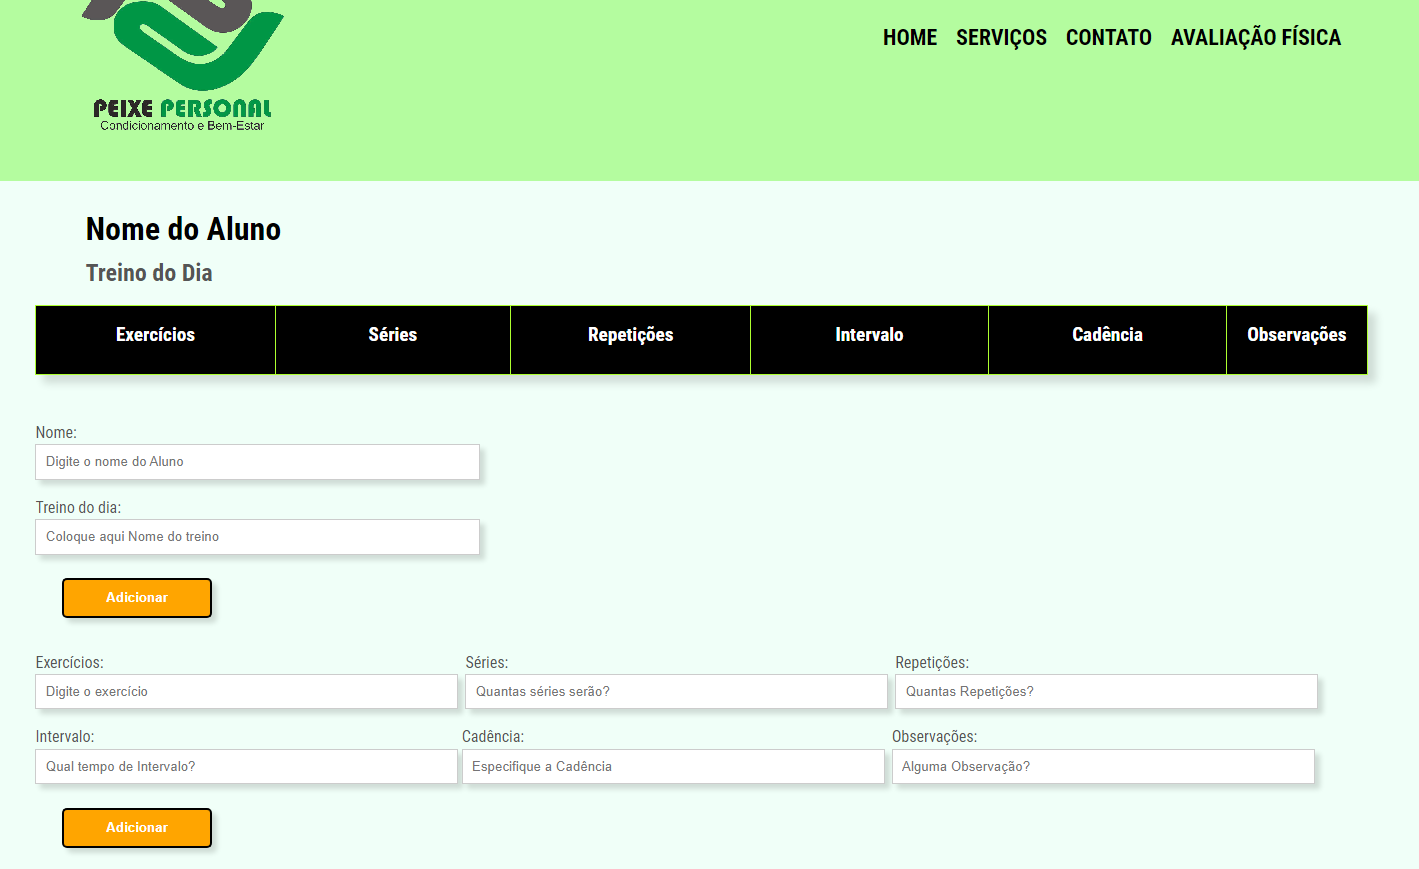1419x869 pixels.
Task: Click the Treino do dia: label
Action: click(78, 508)
